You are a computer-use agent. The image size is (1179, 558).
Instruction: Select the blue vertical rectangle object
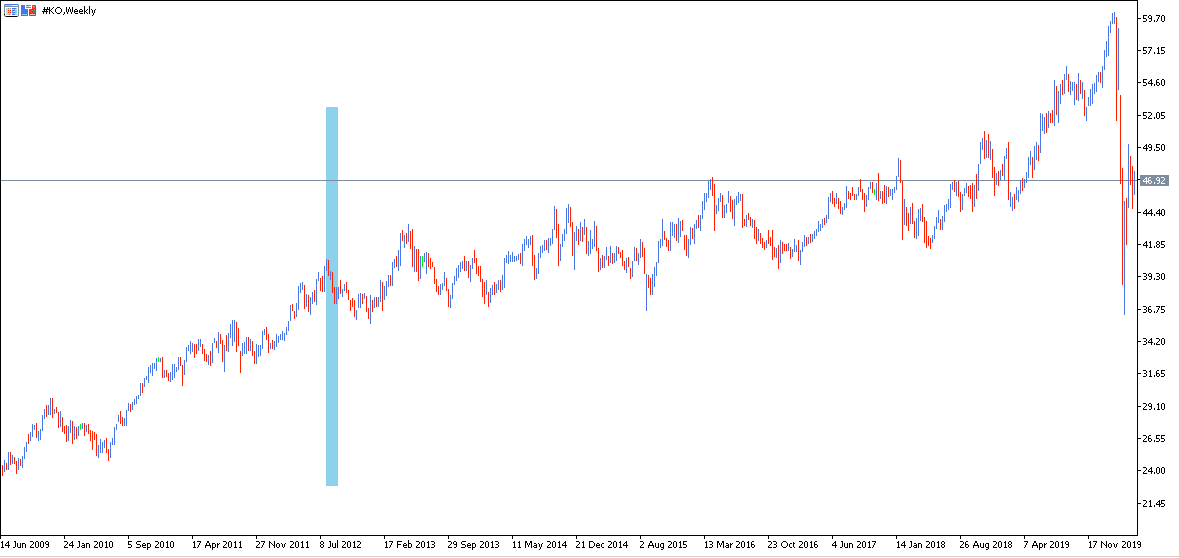coord(332,296)
